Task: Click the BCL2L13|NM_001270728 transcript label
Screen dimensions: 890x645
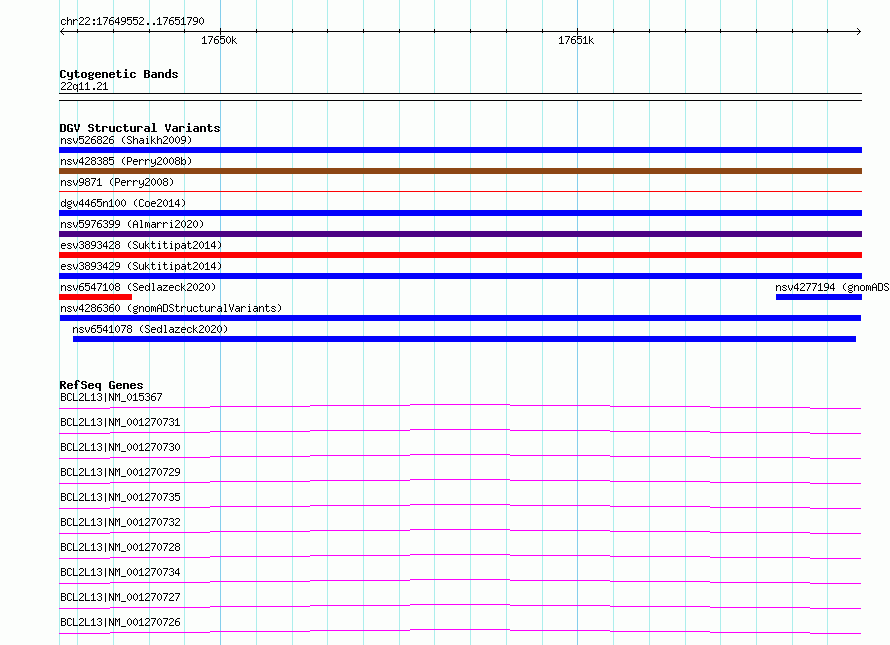Action: pos(120,547)
